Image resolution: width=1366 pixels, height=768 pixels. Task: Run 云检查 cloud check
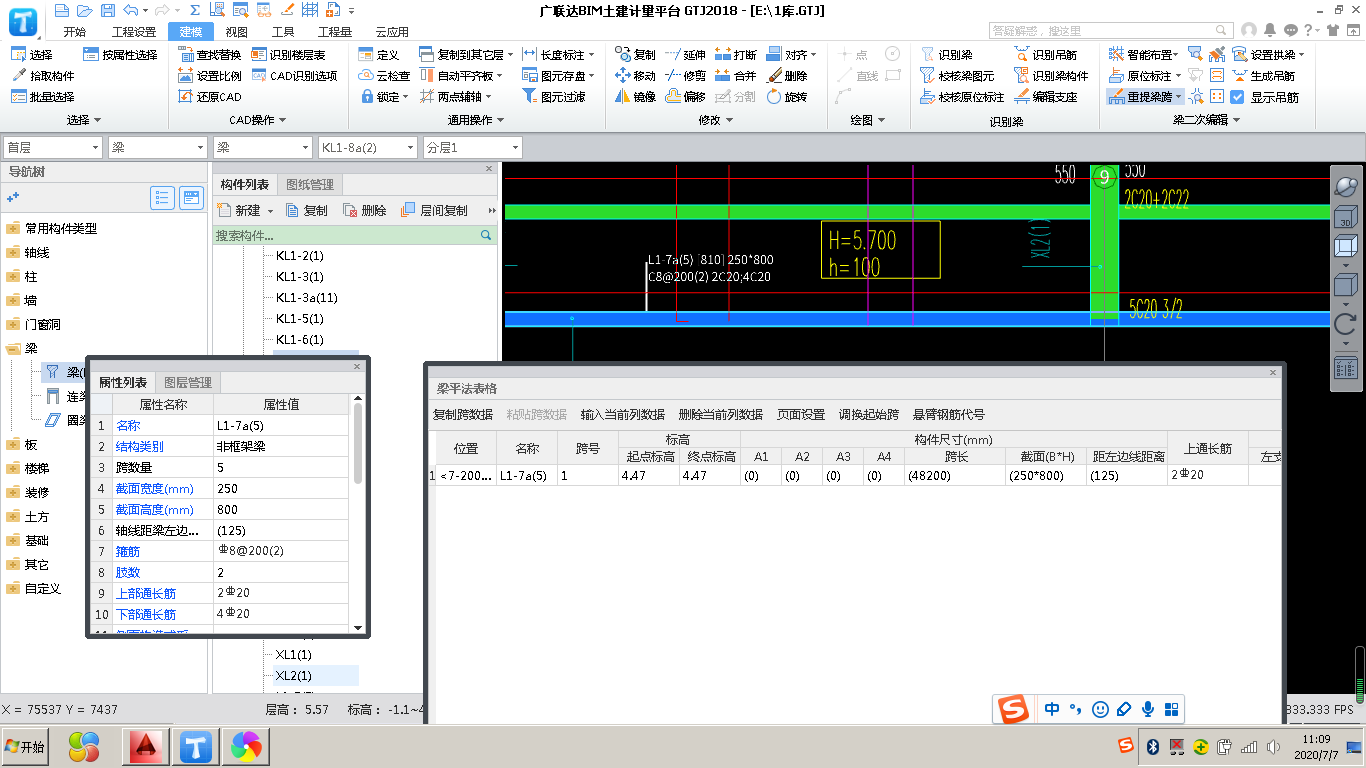click(384, 76)
